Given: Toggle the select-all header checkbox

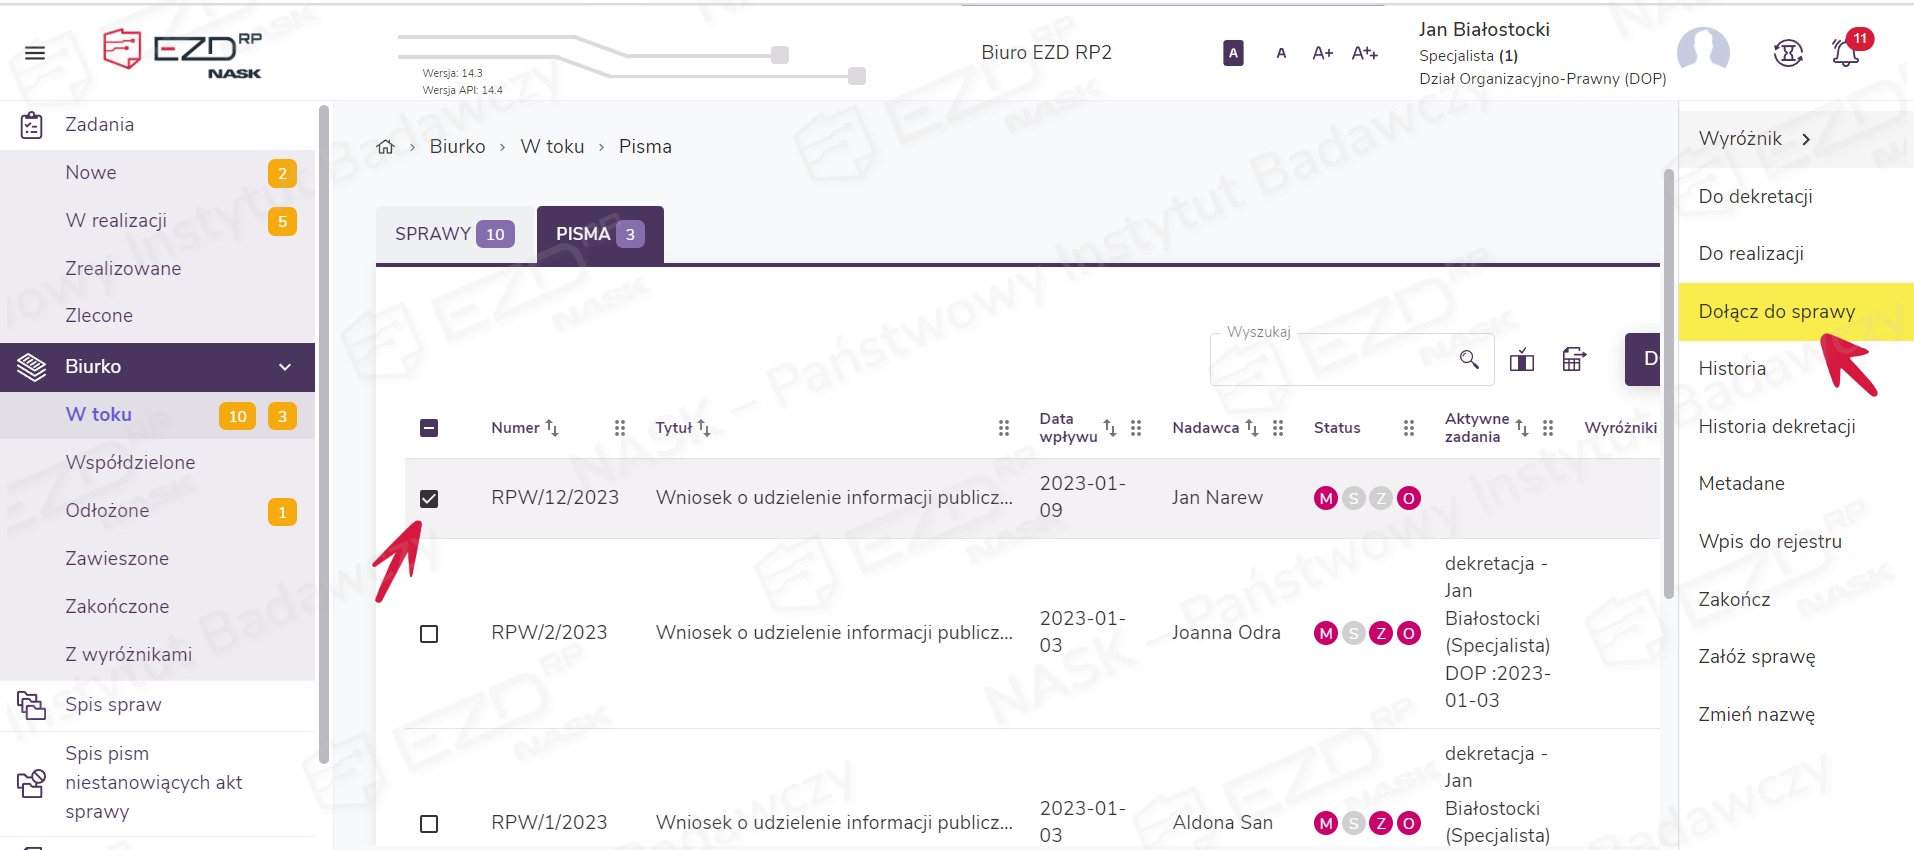Looking at the screenshot, I should coord(429,428).
